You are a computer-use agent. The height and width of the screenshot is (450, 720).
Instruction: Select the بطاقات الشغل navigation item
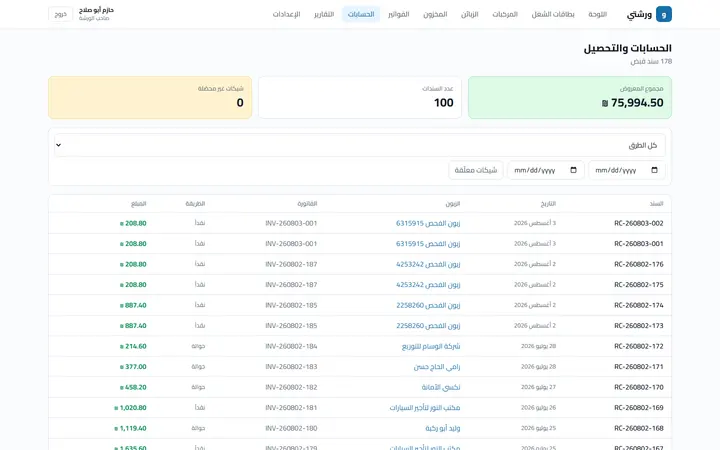[x=553, y=14]
